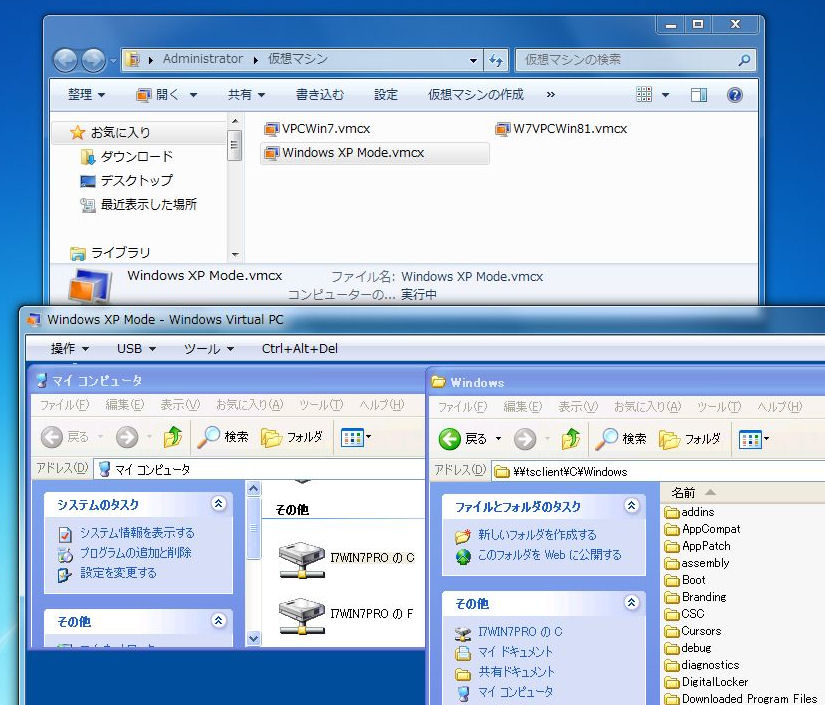
Task: Open the USB menu in Windows Virtual PC
Action: coord(136,349)
